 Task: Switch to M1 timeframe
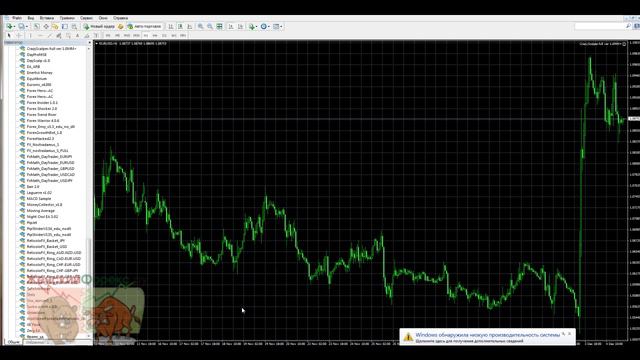pyautogui.click(x=108, y=36)
